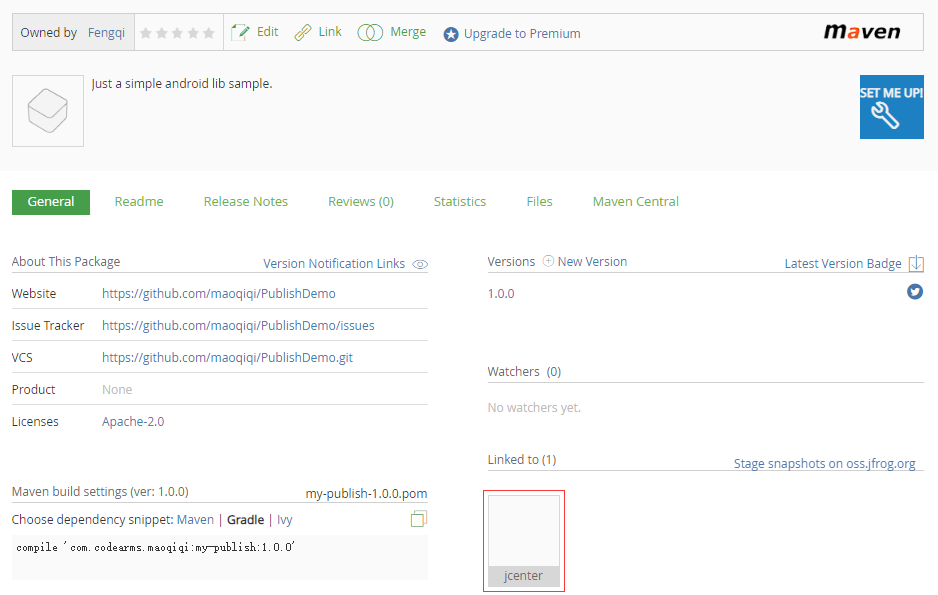
Task: Open owner Fengqi profile link
Action: (x=106, y=33)
